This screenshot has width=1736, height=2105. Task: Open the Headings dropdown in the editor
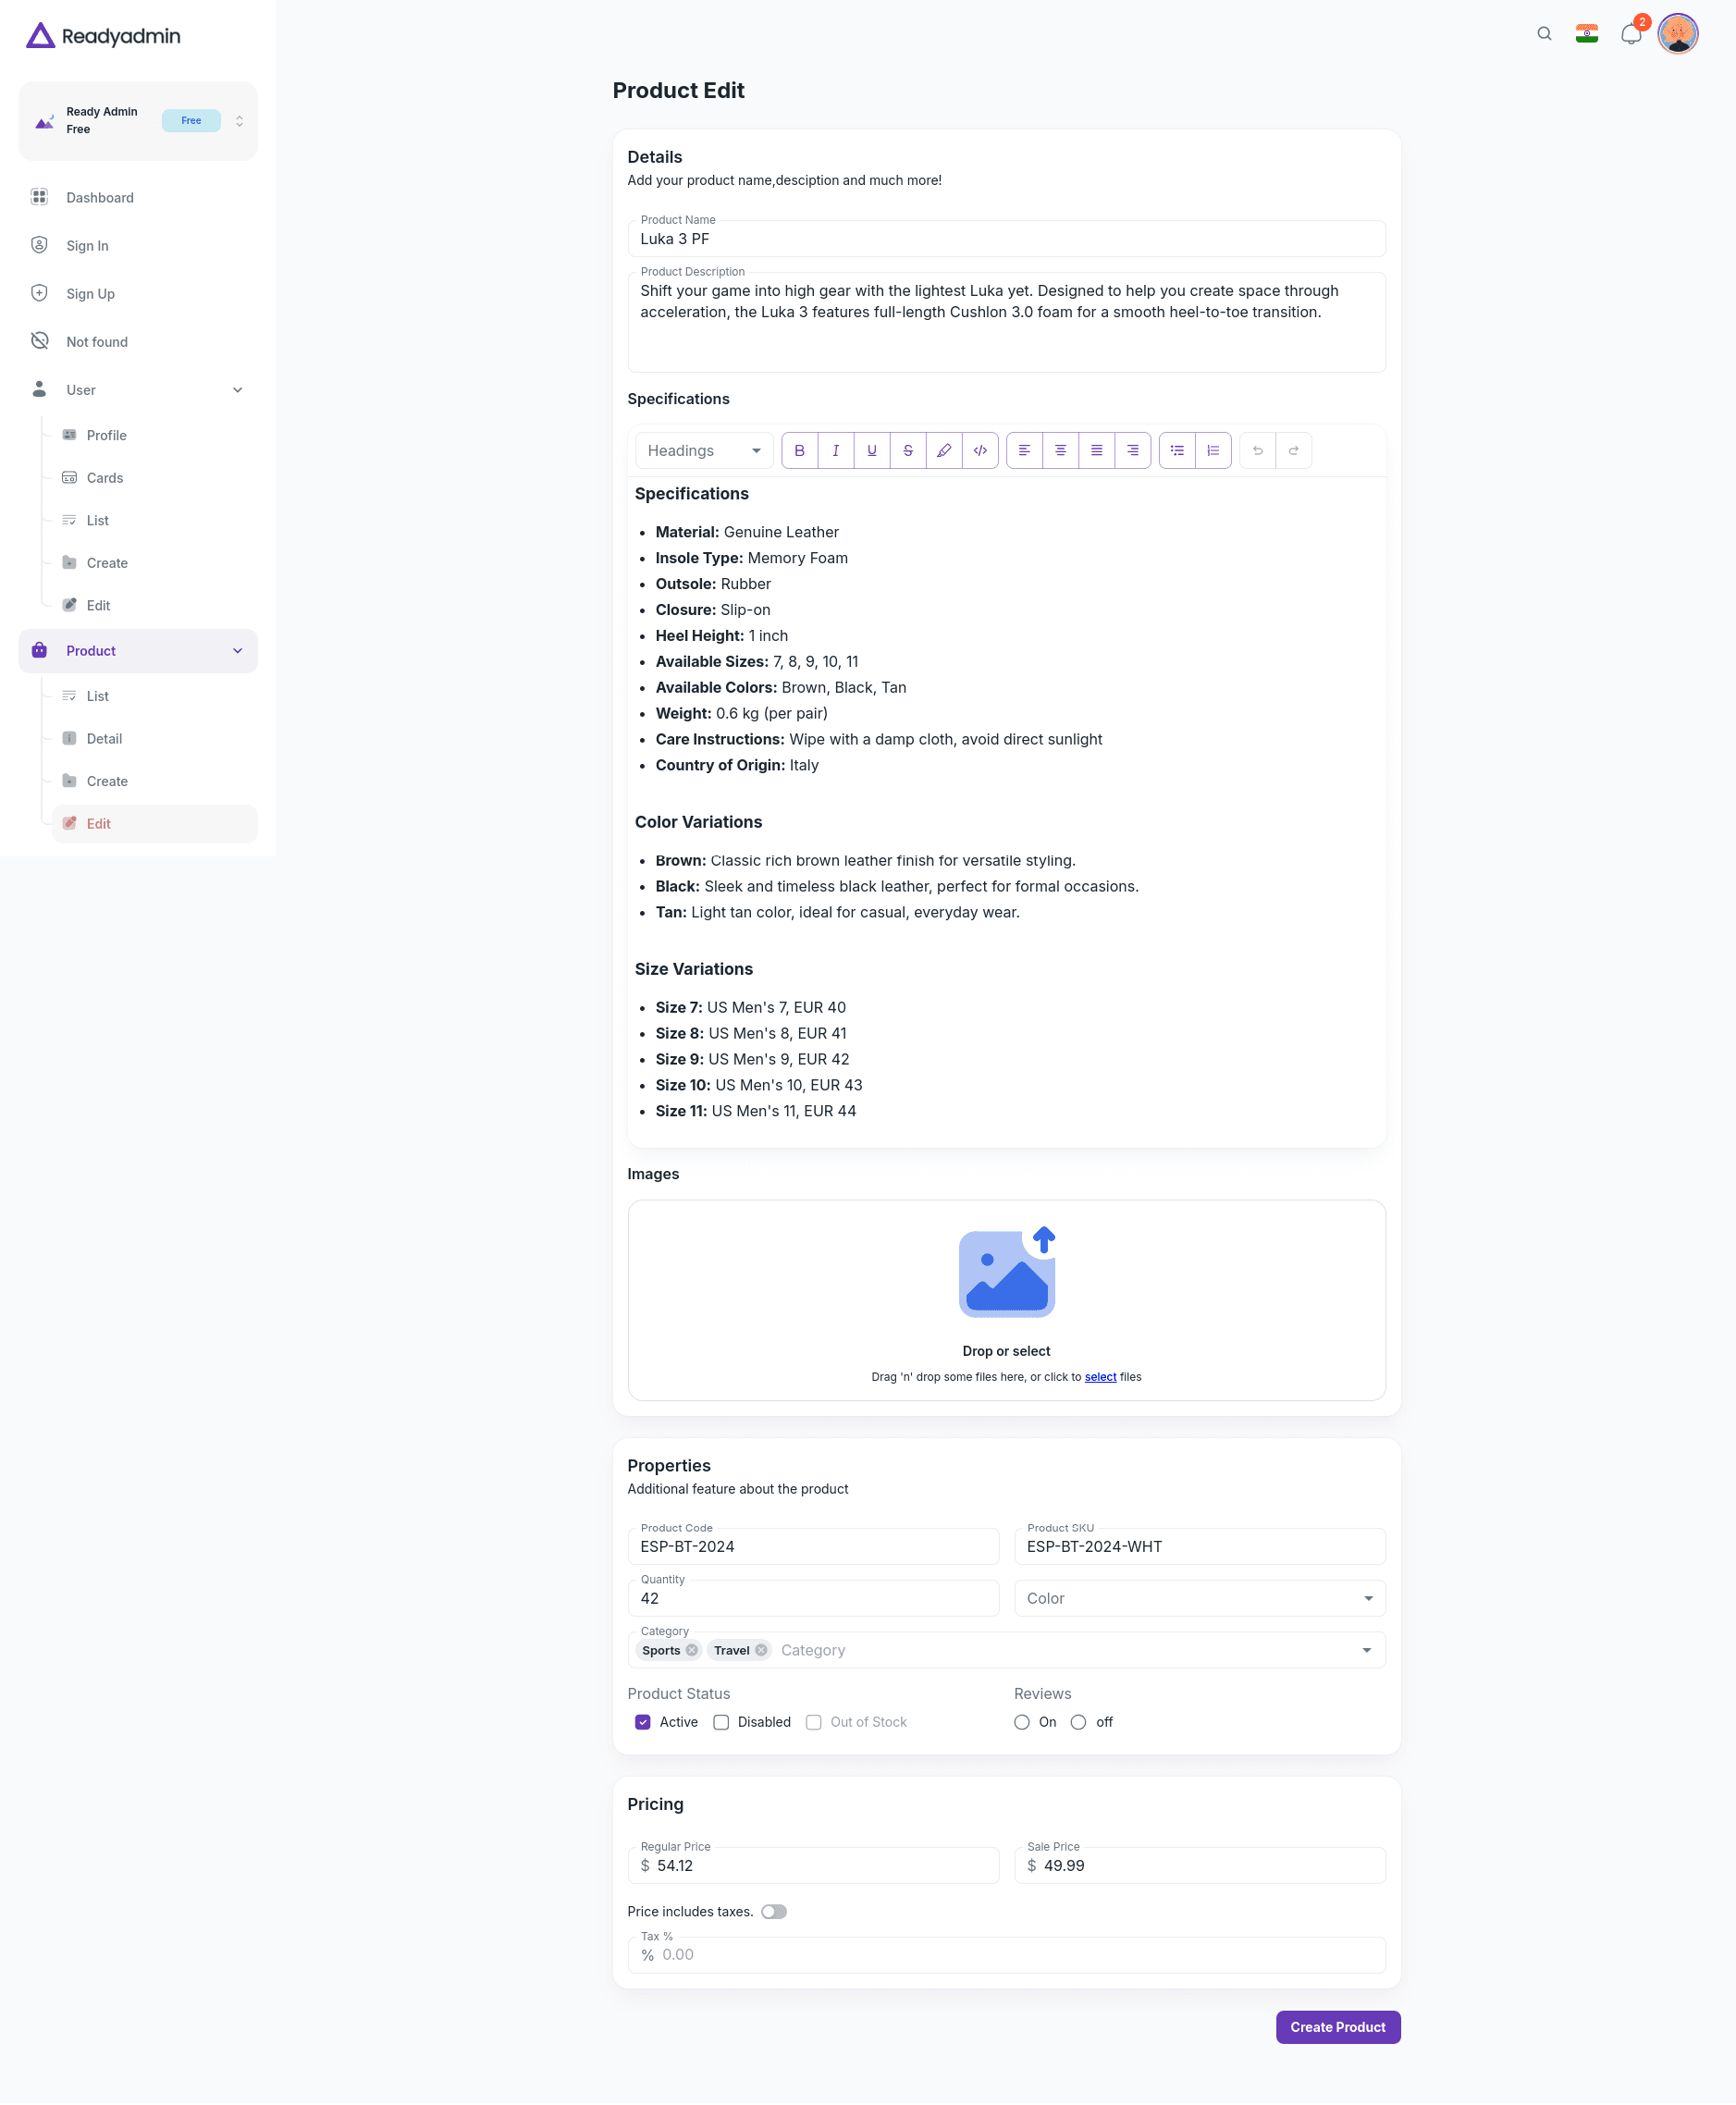point(703,450)
